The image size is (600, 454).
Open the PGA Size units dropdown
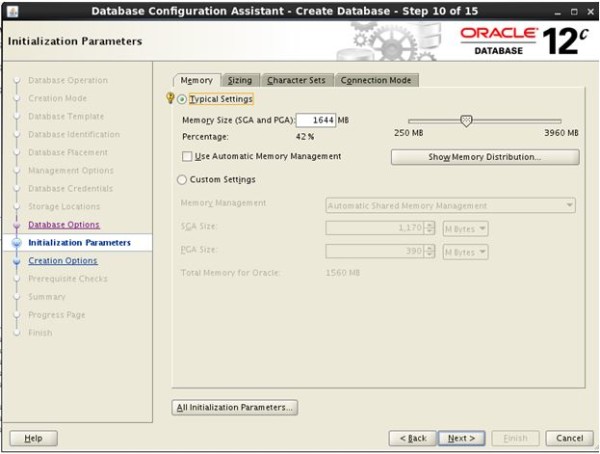[465, 252]
